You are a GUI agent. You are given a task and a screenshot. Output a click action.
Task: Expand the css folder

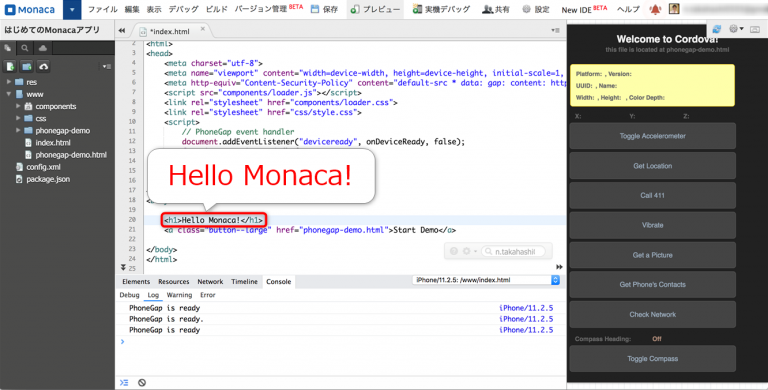coord(18,118)
